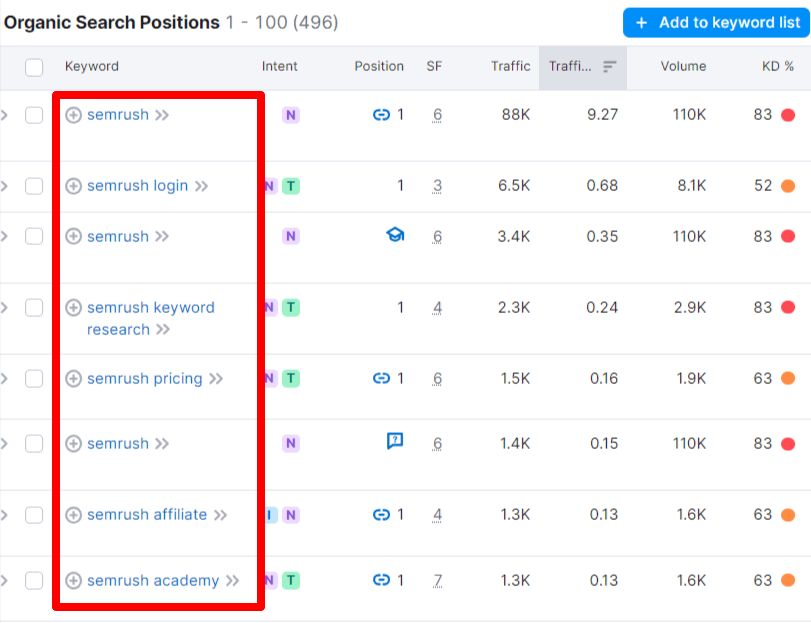Toggle the select-all checkbox in the header
Image resolution: width=811 pixels, height=623 pixels.
35,66
